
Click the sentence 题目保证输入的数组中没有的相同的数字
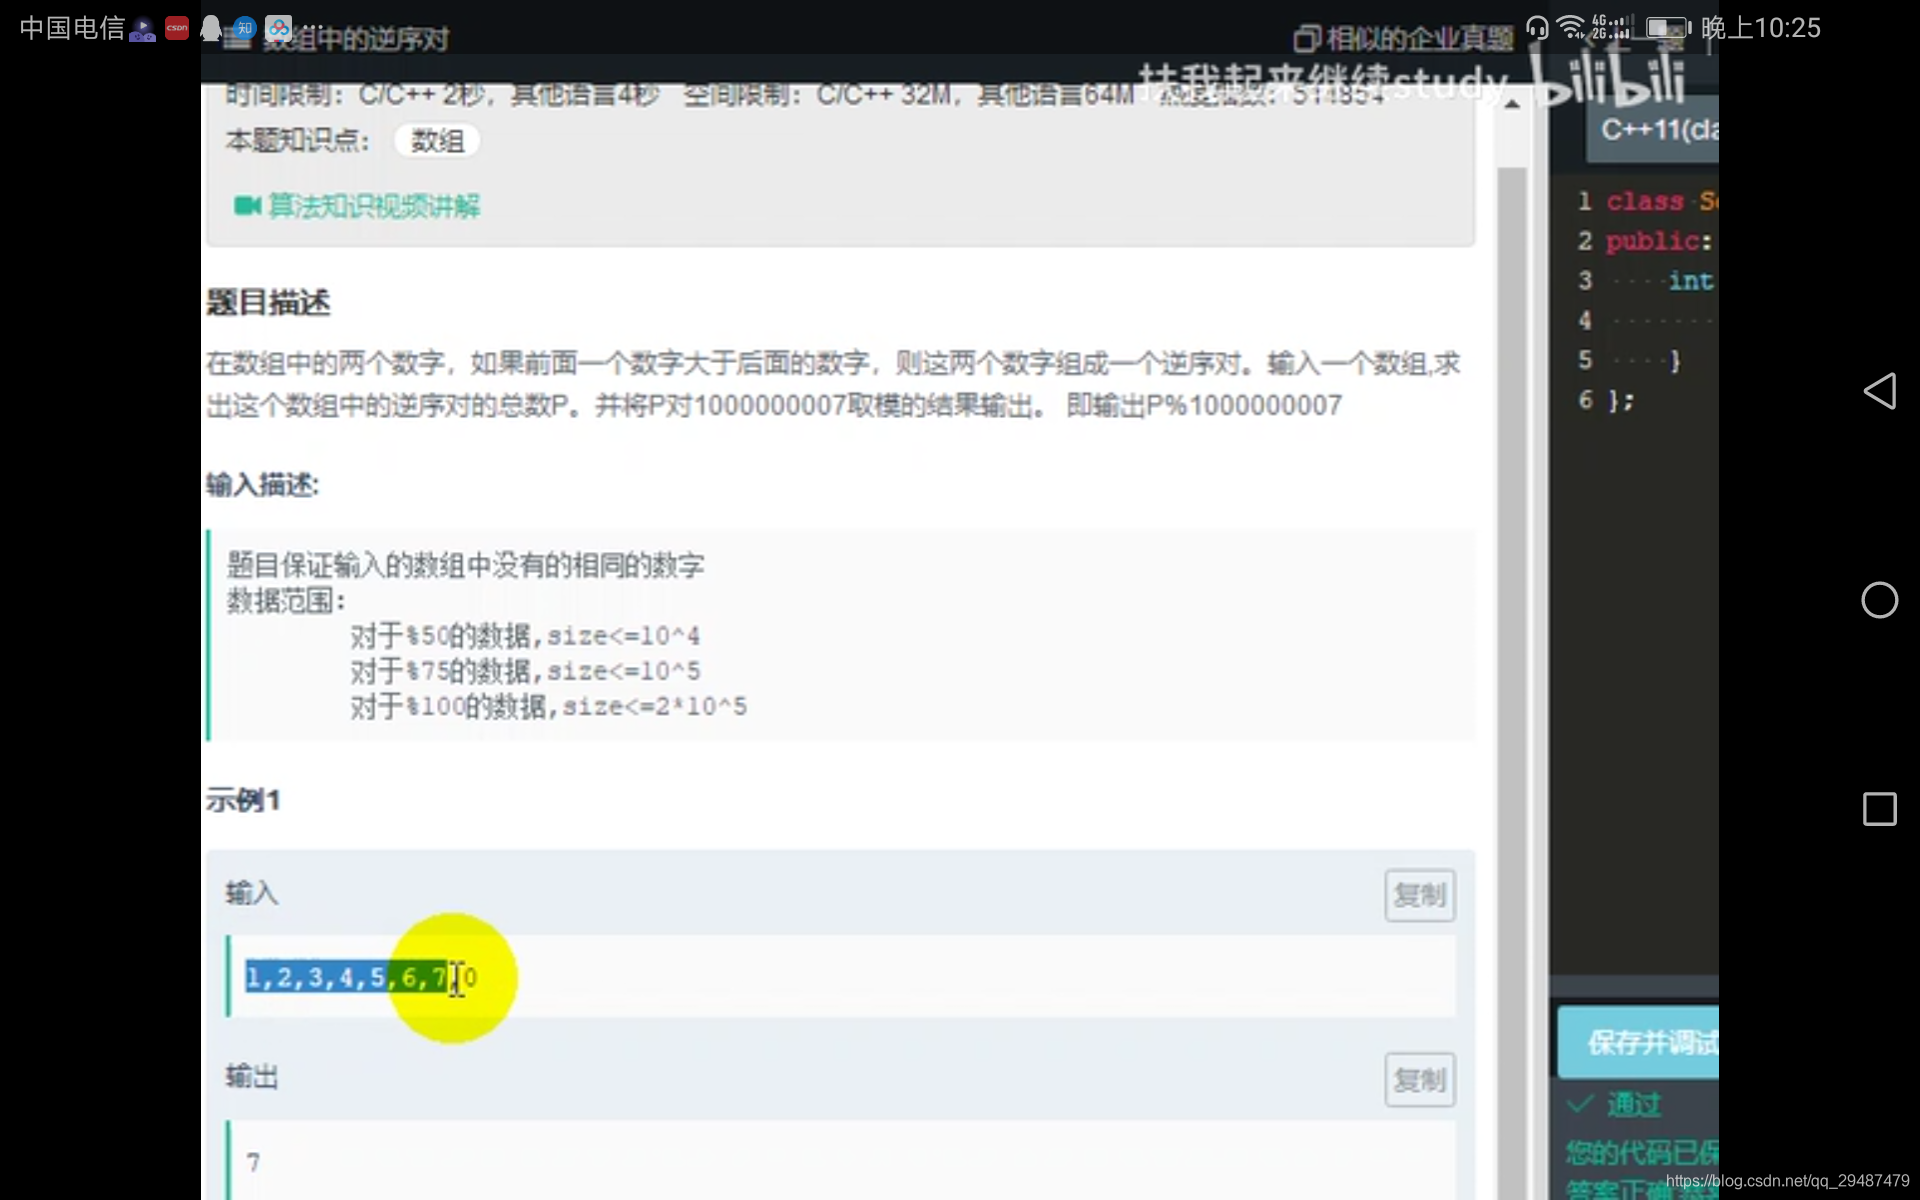point(466,565)
